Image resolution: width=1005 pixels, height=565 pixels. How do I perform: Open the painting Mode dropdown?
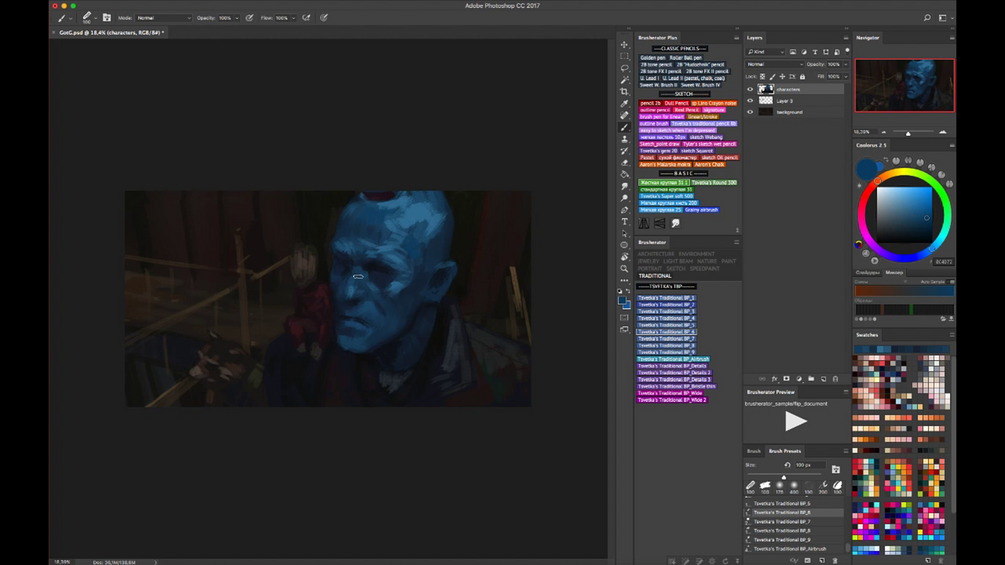coord(163,18)
